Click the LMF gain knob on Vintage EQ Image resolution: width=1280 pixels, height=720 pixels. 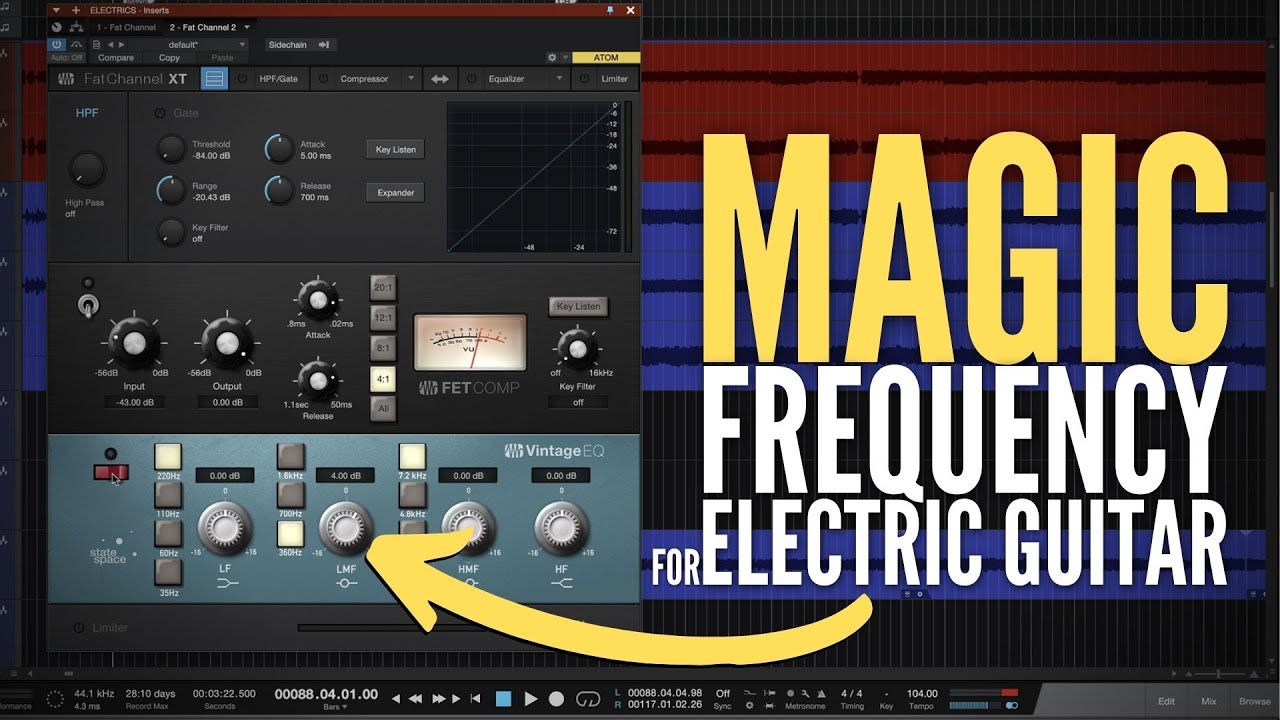pyautogui.click(x=346, y=527)
